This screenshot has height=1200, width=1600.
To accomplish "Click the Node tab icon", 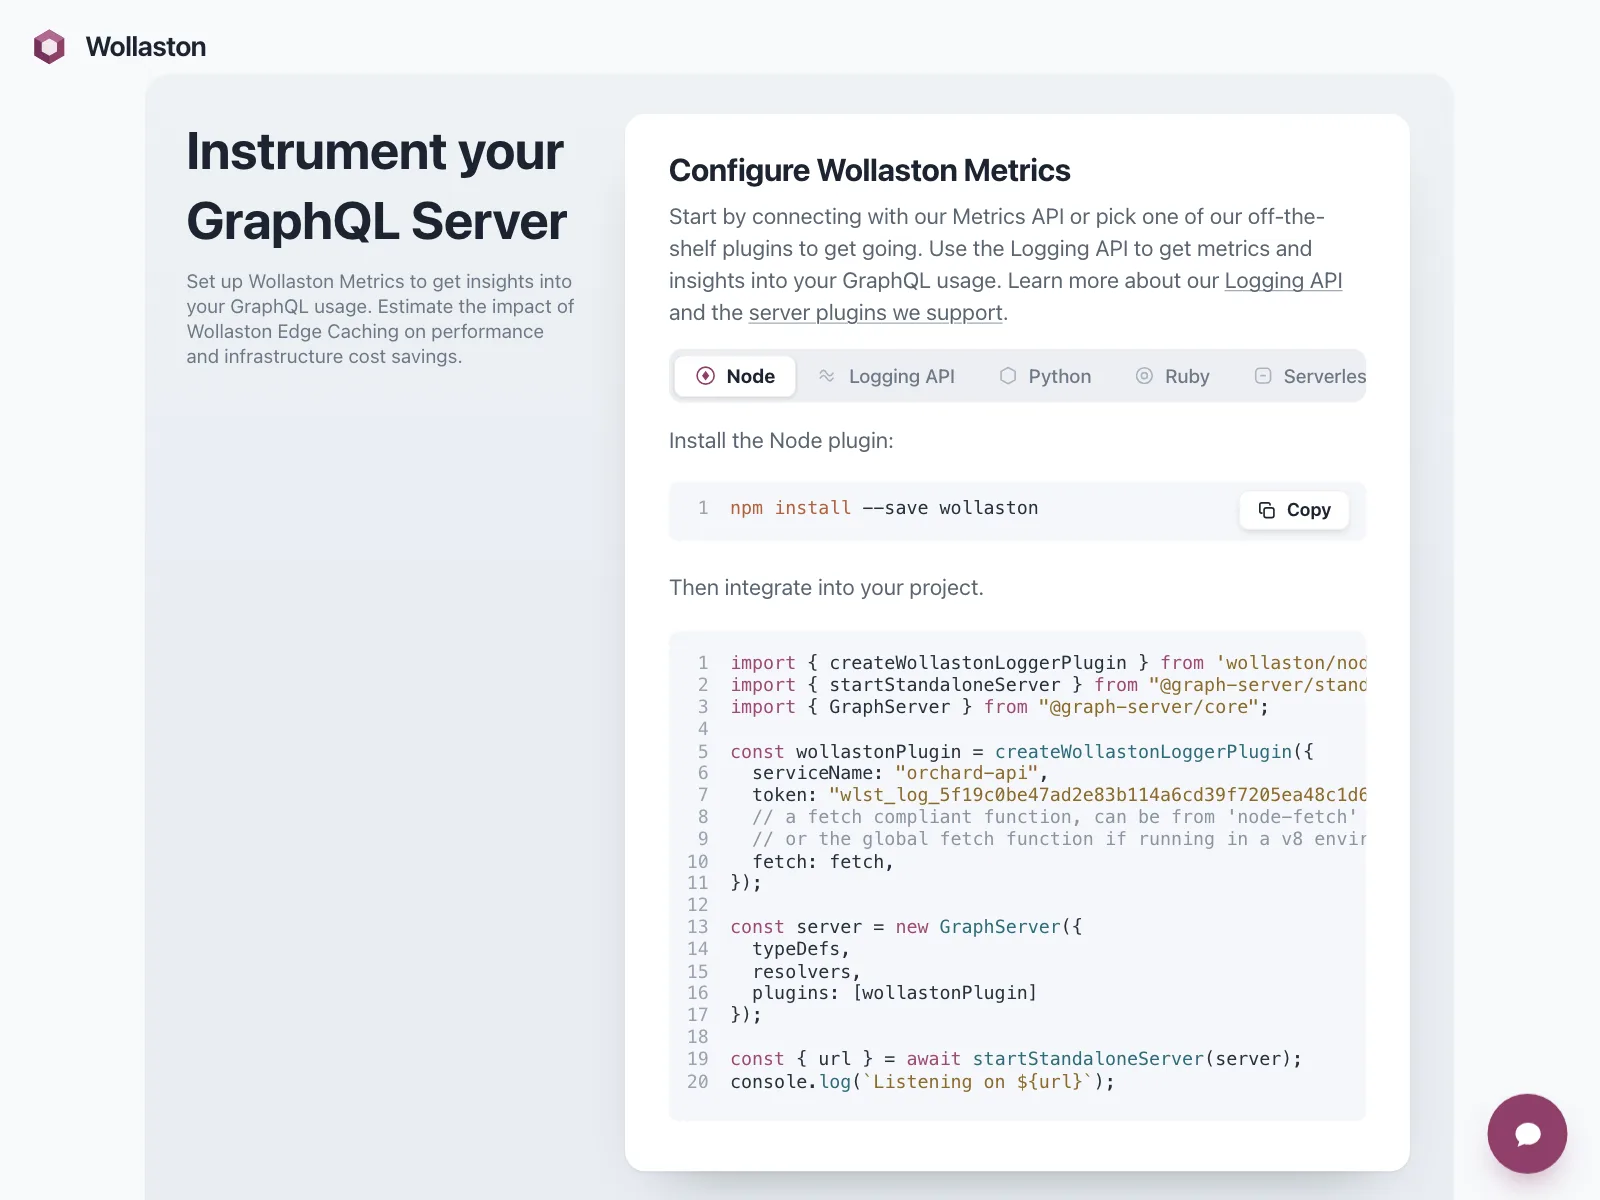I will pyautogui.click(x=706, y=376).
